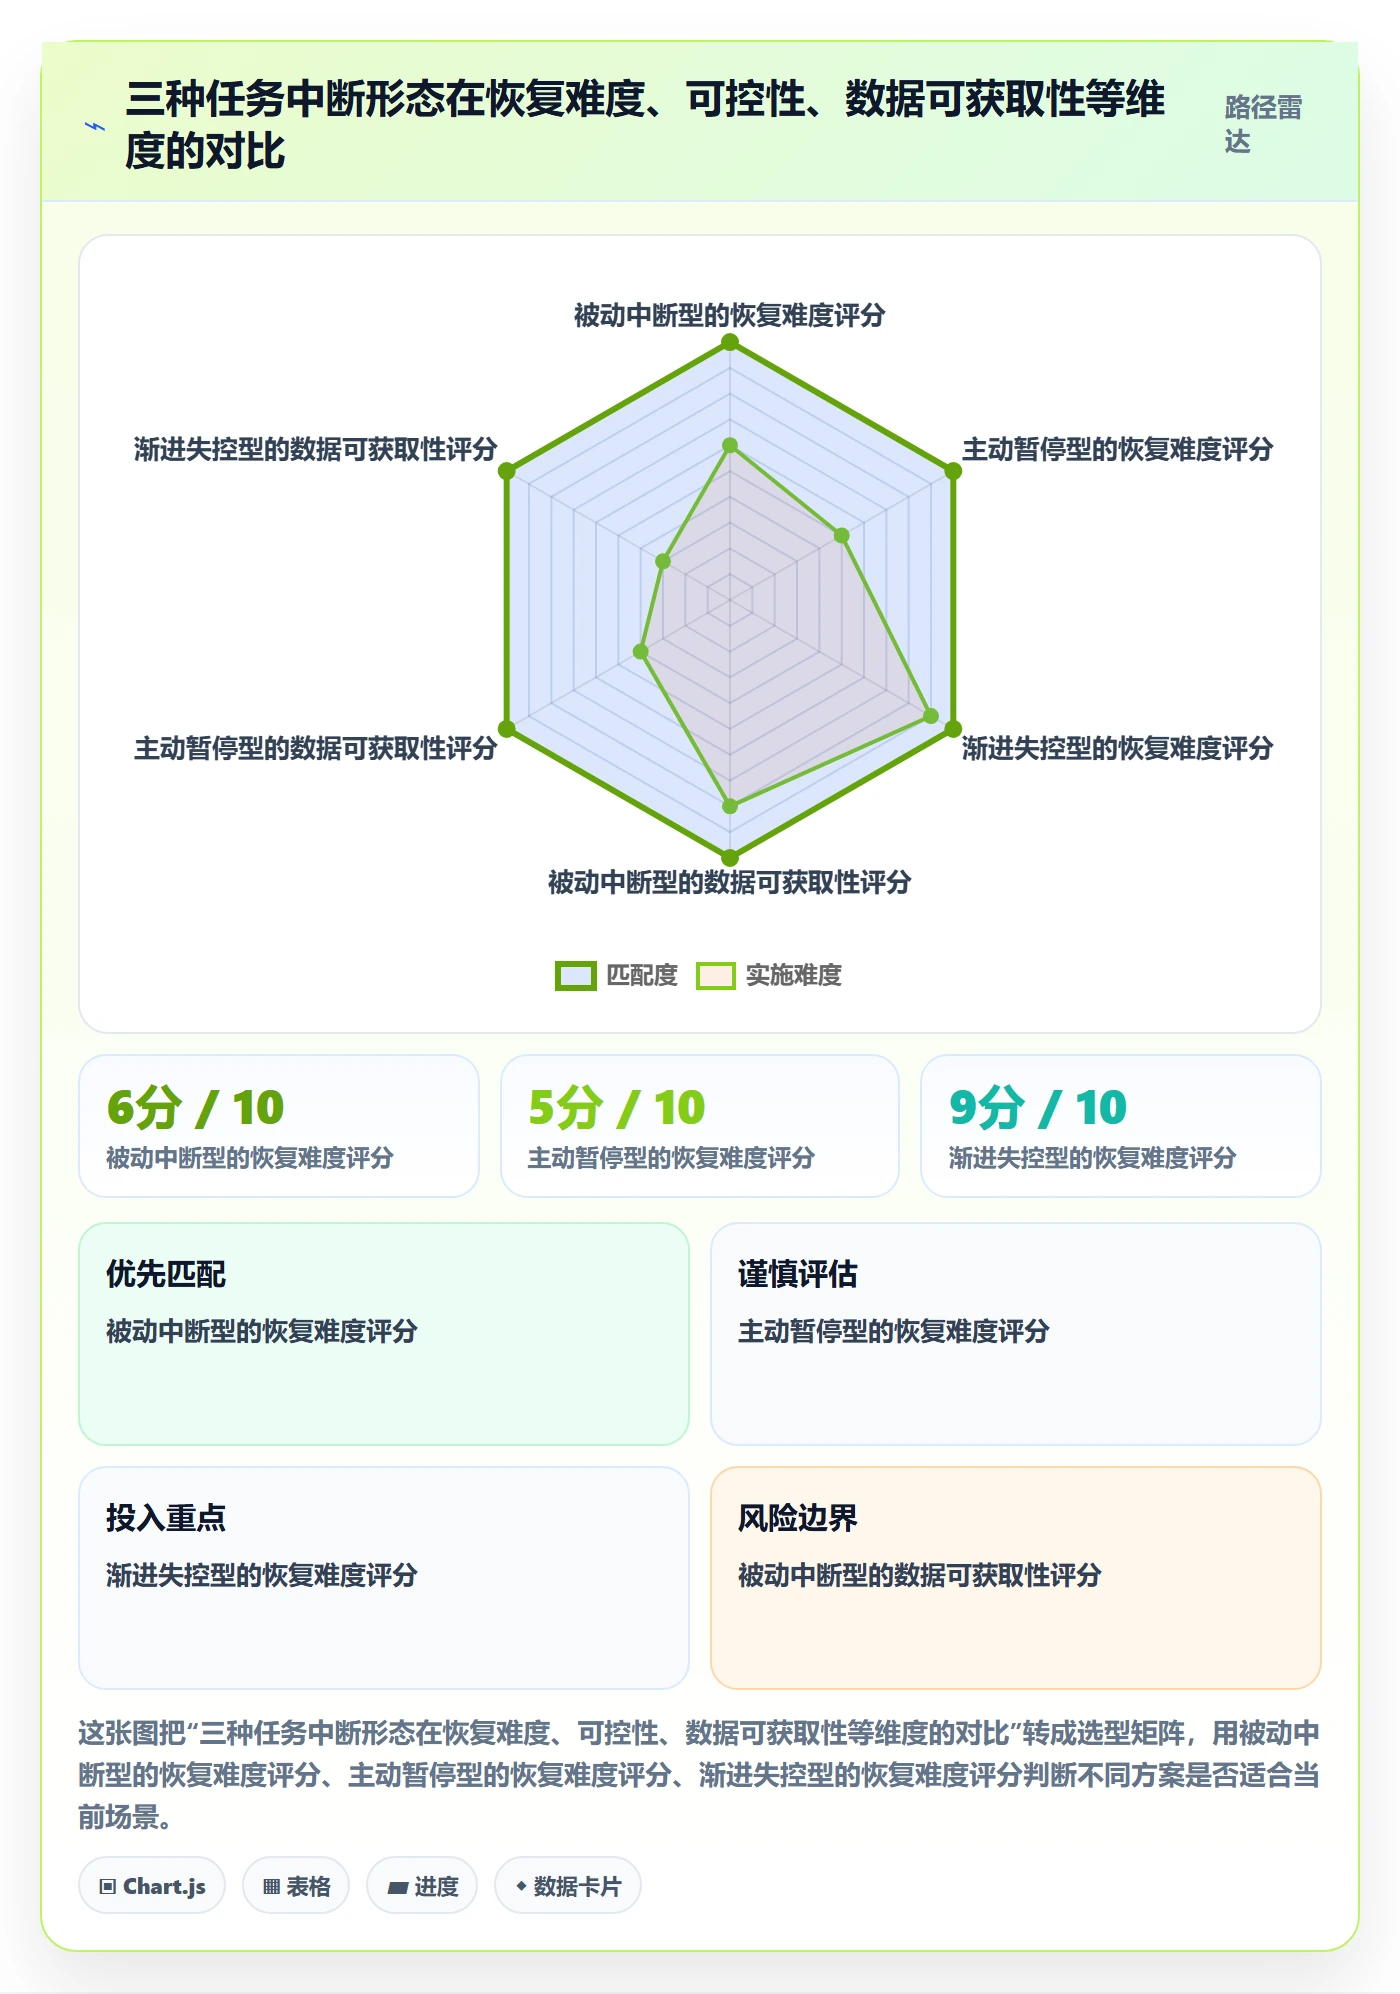Open the 9分 / 10 score card
The width and height of the screenshot is (1400, 1994).
[1121, 1126]
